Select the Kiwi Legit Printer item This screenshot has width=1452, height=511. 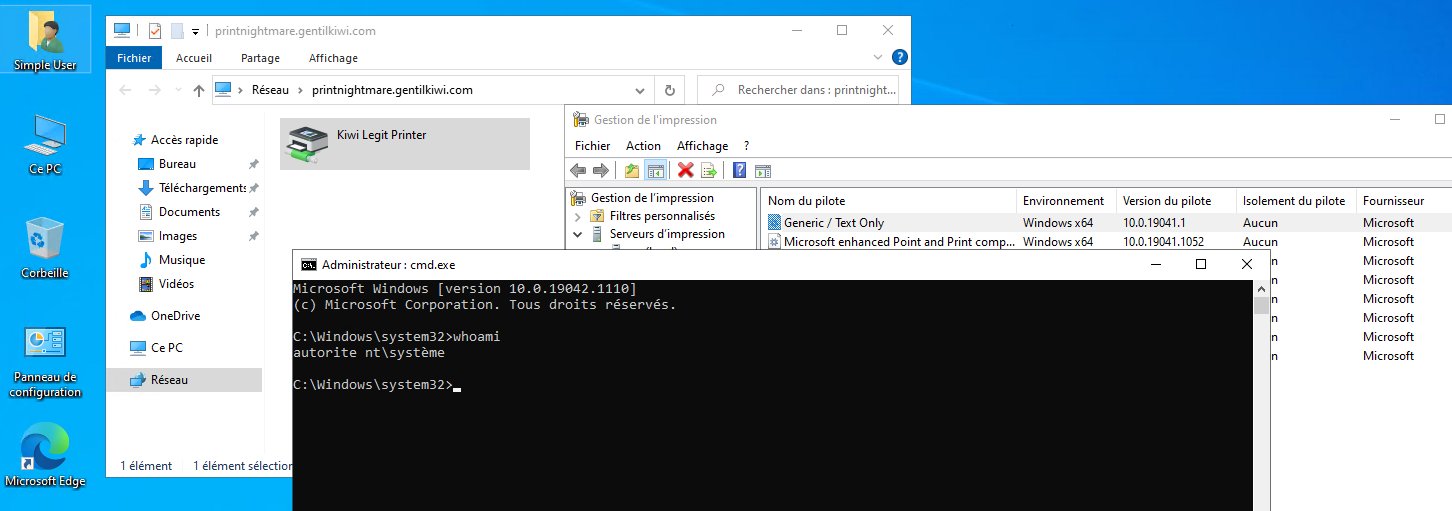tap(404, 144)
